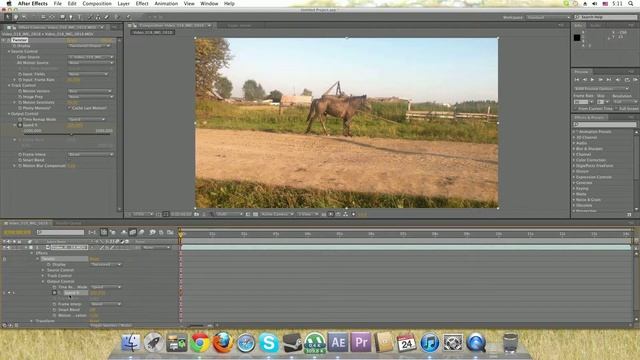Toggle Full Screen checkbox in Preview panel

coord(617,109)
